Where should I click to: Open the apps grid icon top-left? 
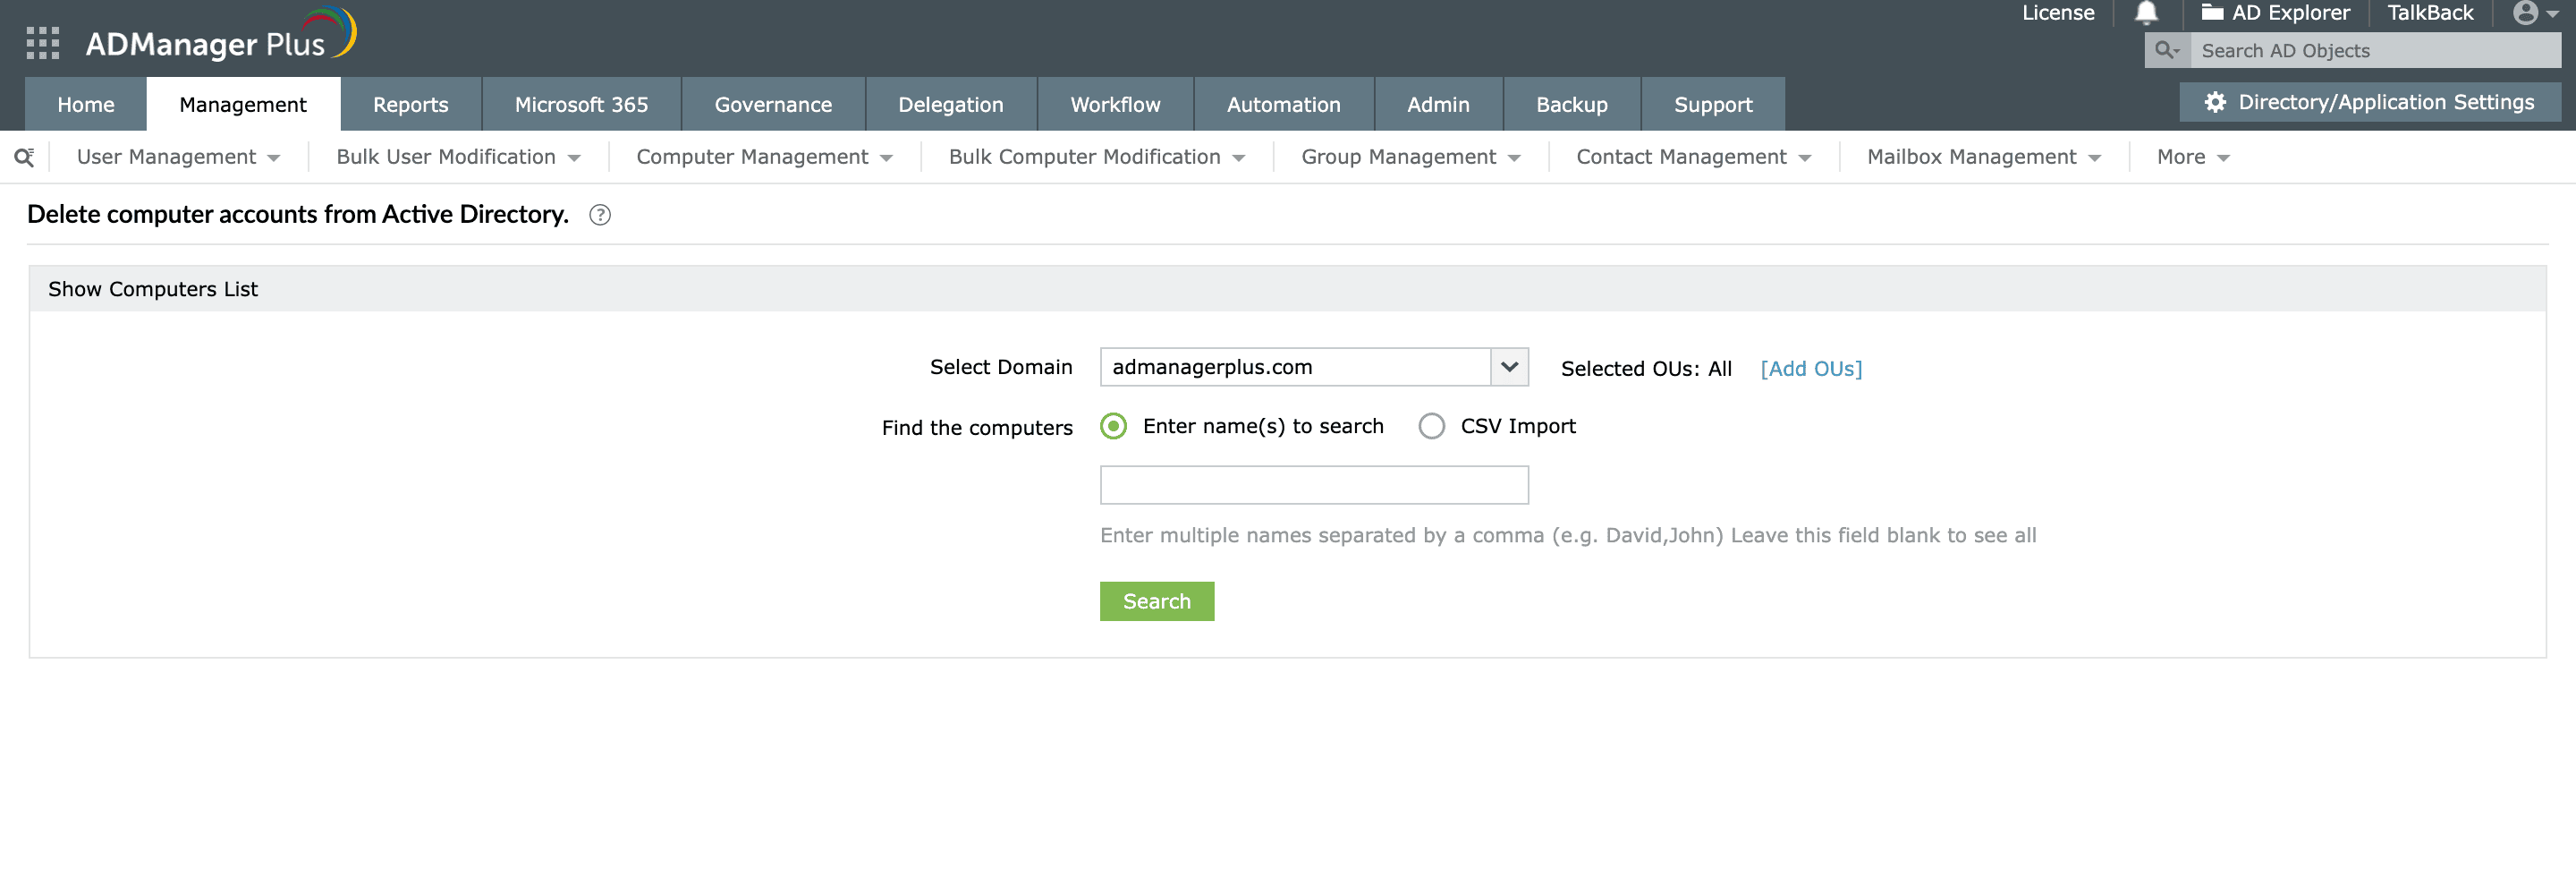click(42, 43)
